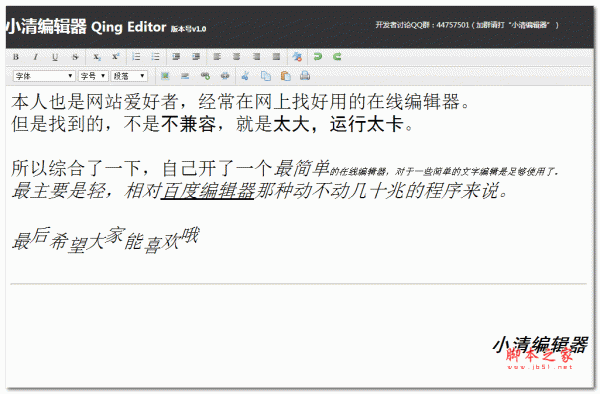Open the 字号 font size dropdown
Screen dimensions: 600x394
click(x=93, y=76)
